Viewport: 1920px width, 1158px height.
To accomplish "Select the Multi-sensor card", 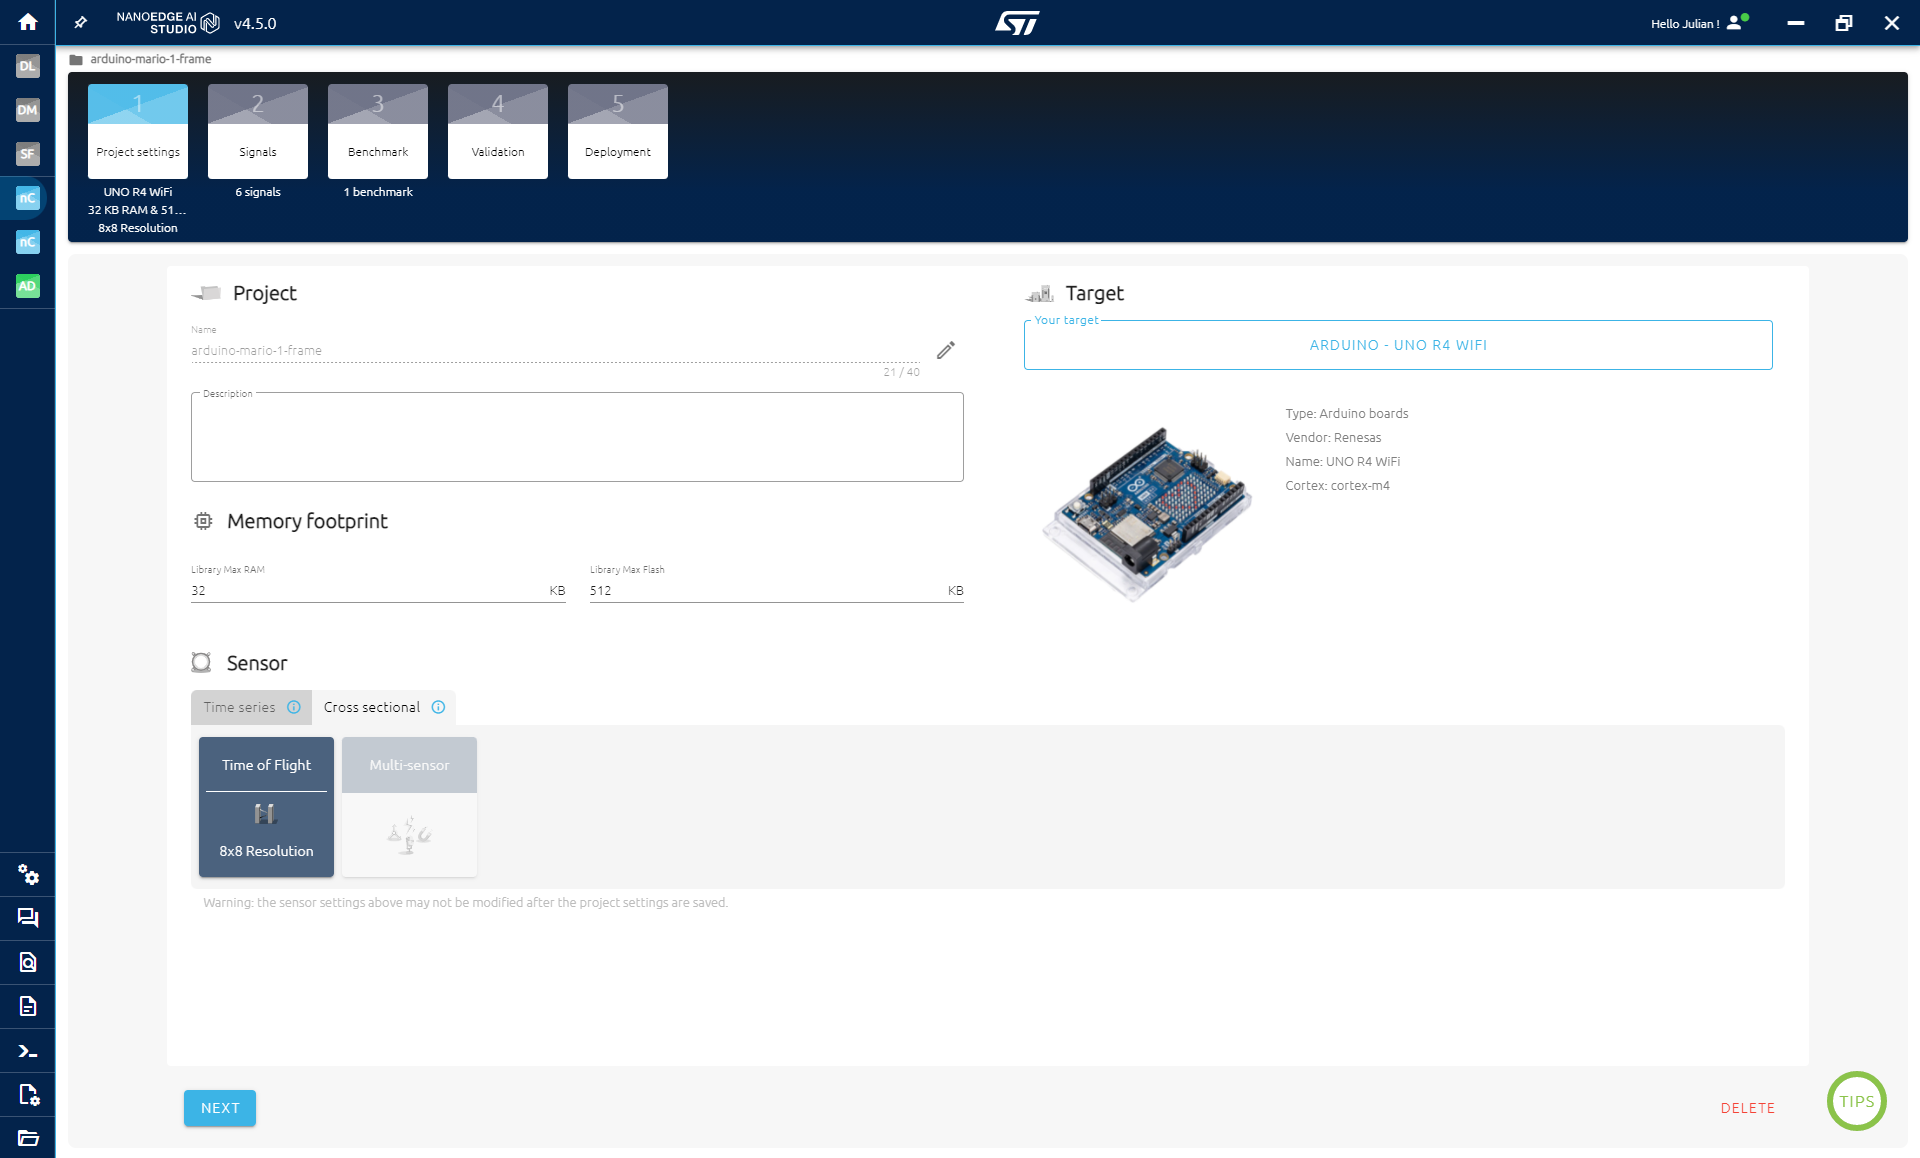I will click(409, 806).
